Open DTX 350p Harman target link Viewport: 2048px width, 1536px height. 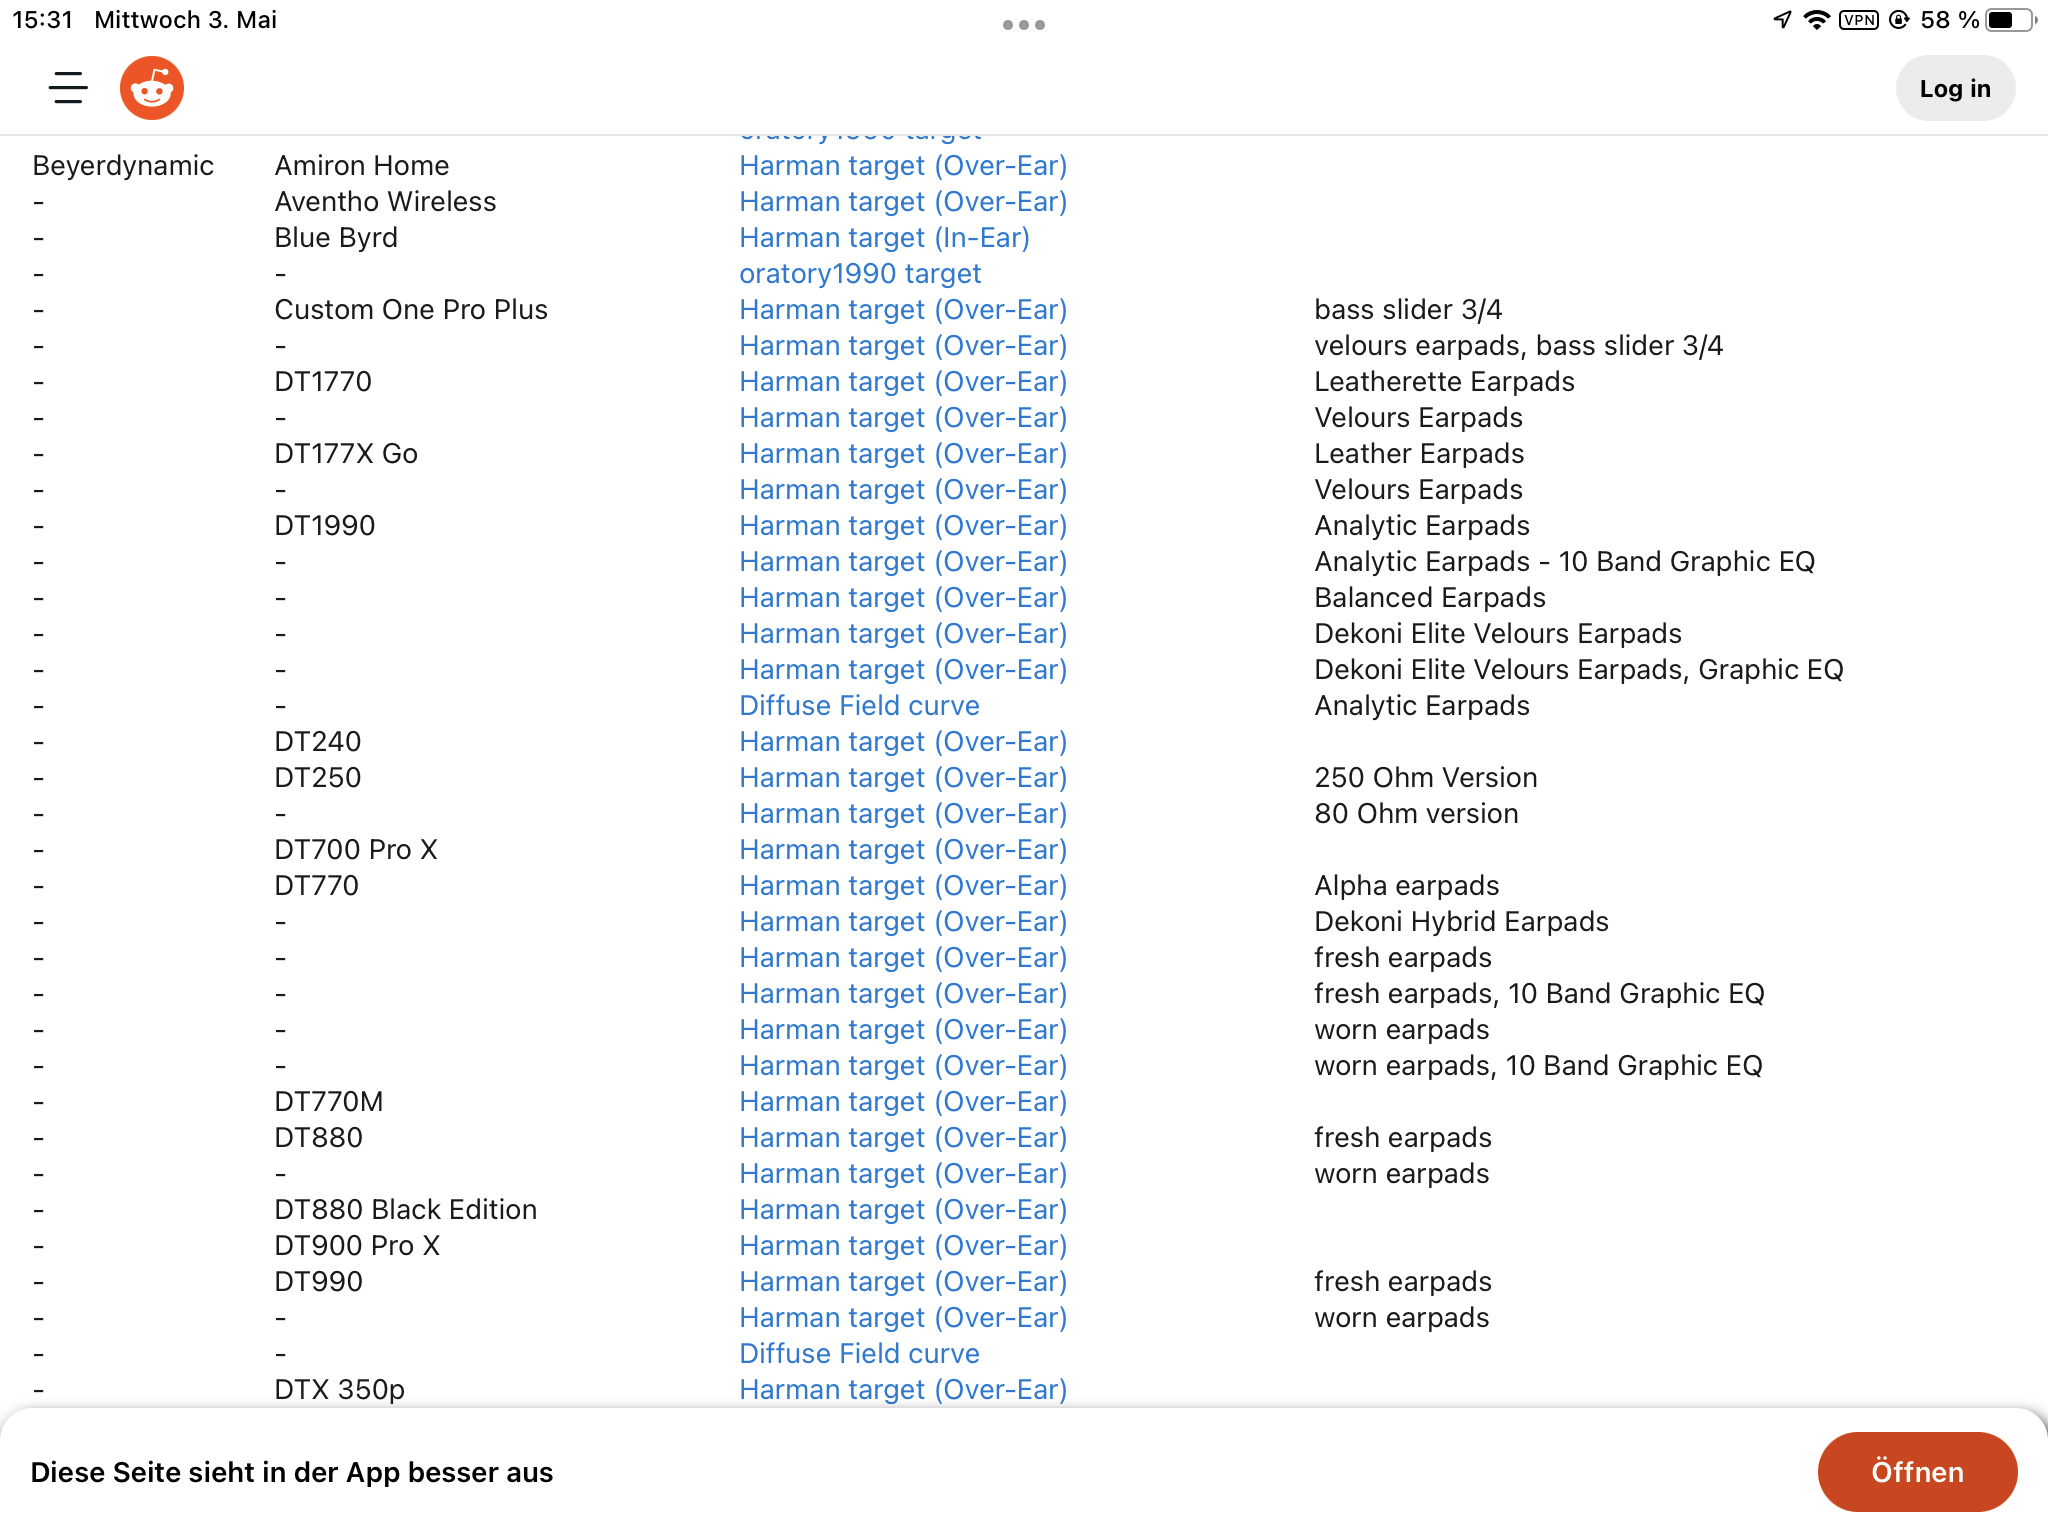[x=903, y=1390]
